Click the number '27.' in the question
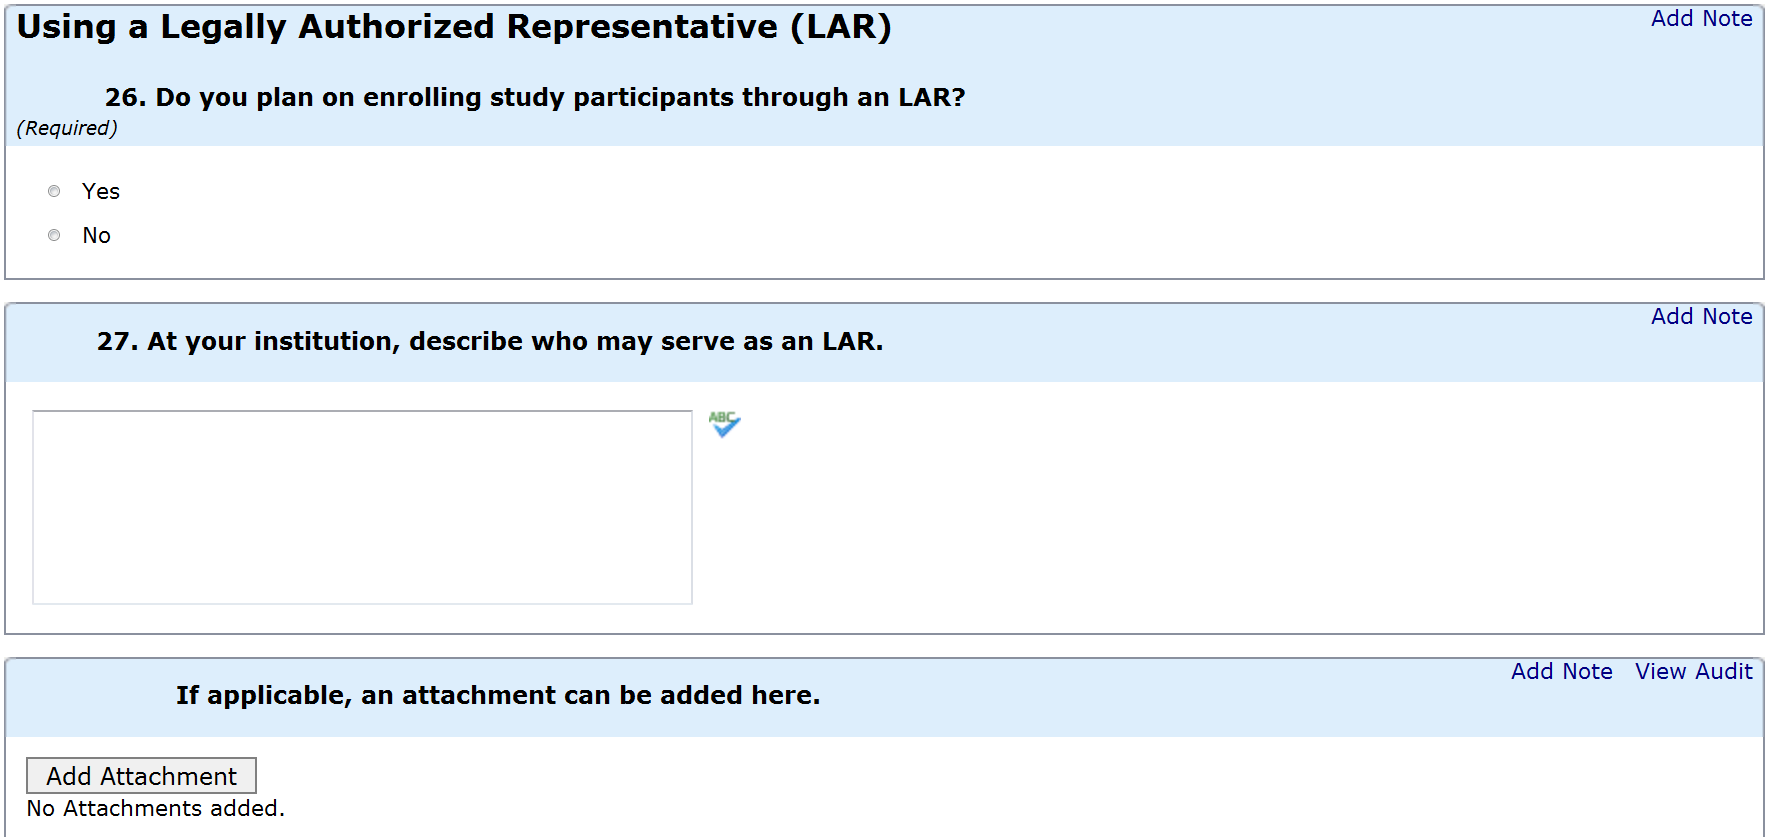 click(117, 342)
